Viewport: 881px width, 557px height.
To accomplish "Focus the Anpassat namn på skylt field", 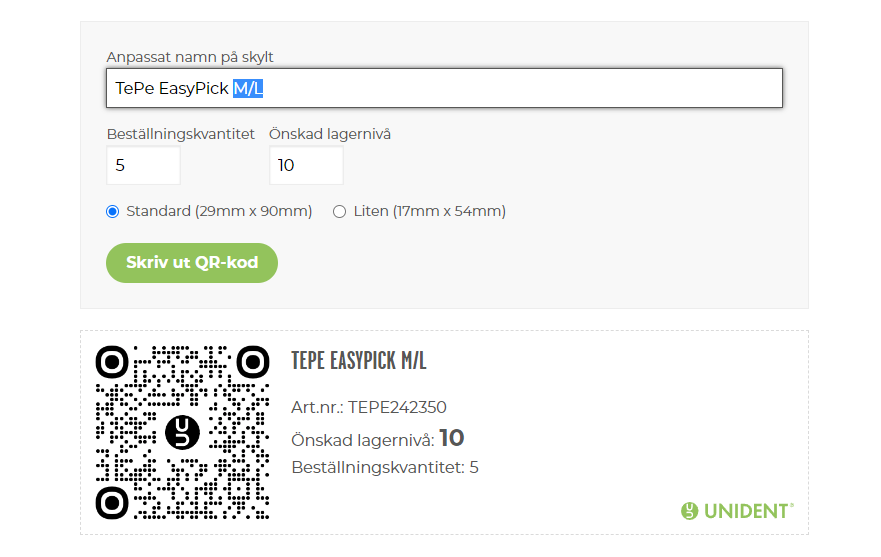I will pyautogui.click(x=444, y=88).
